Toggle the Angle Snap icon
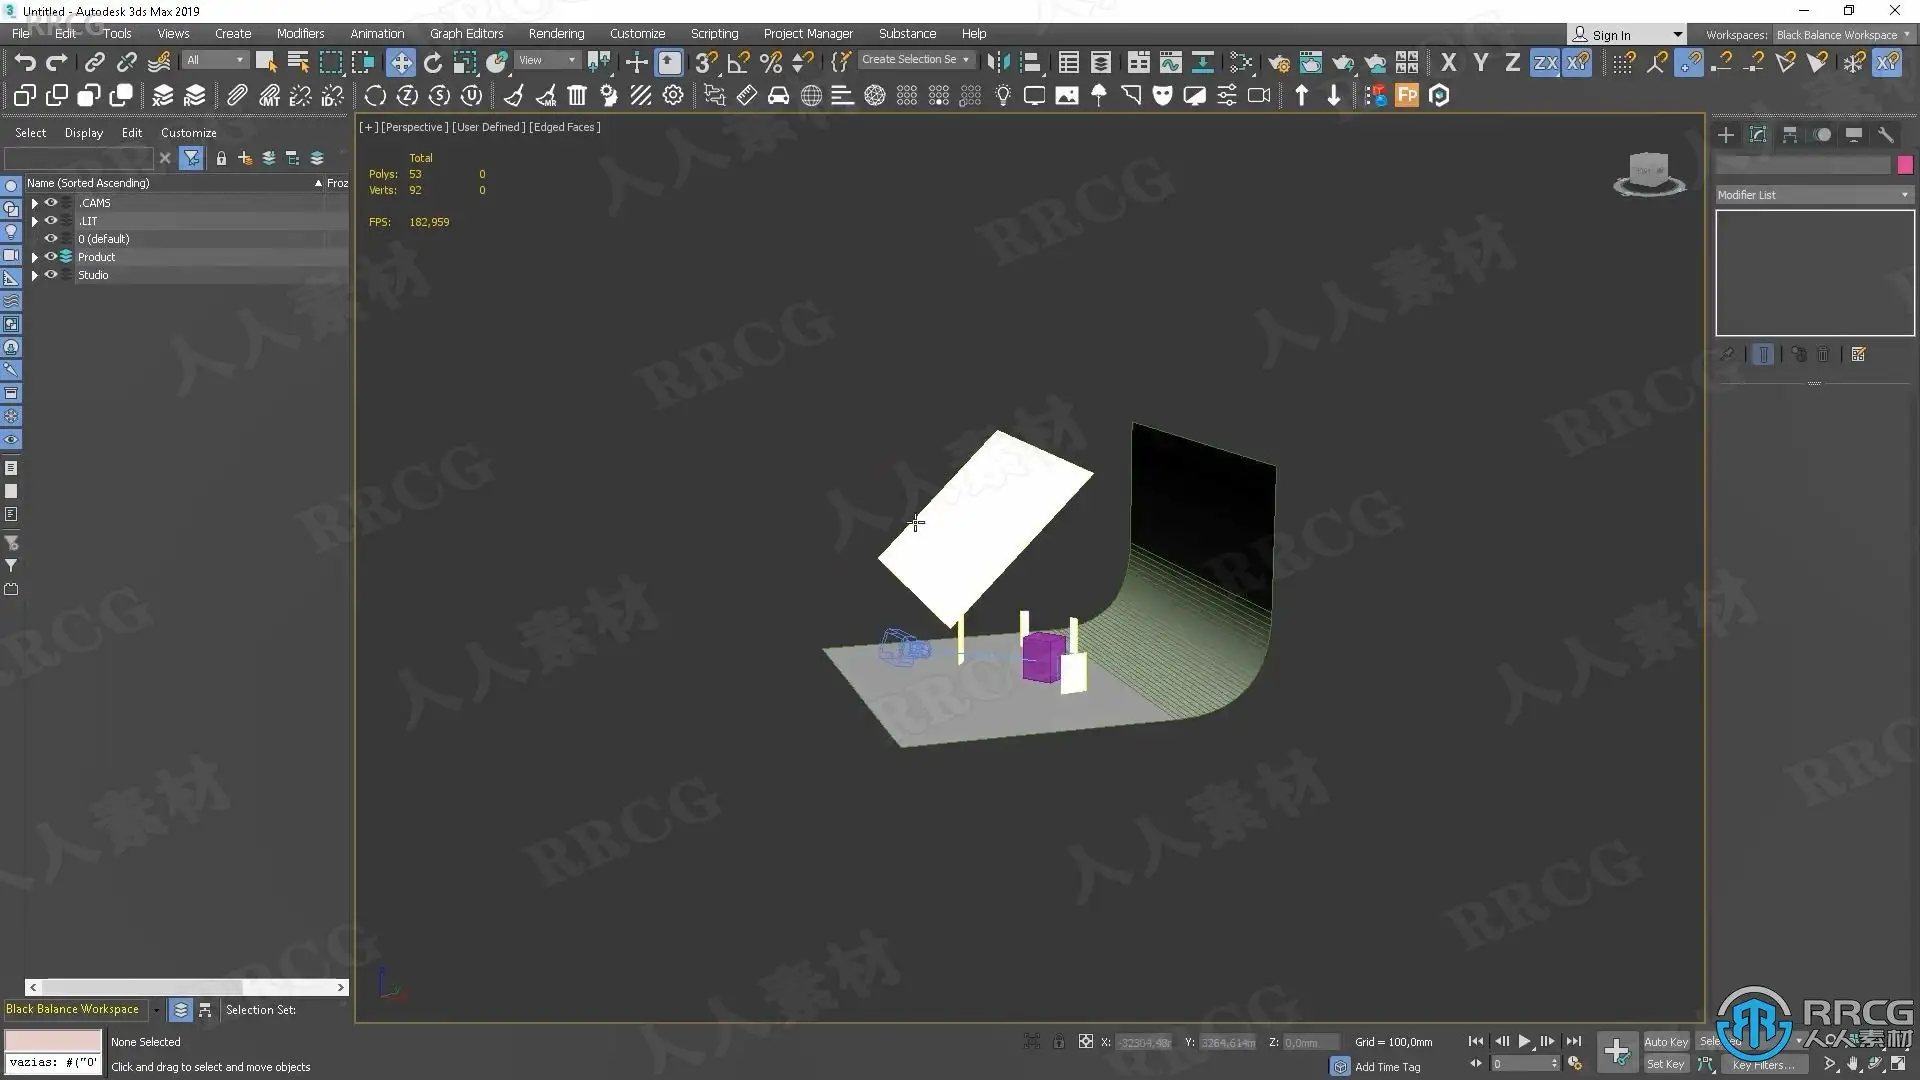Screen dimensions: 1920x1080 (738, 63)
